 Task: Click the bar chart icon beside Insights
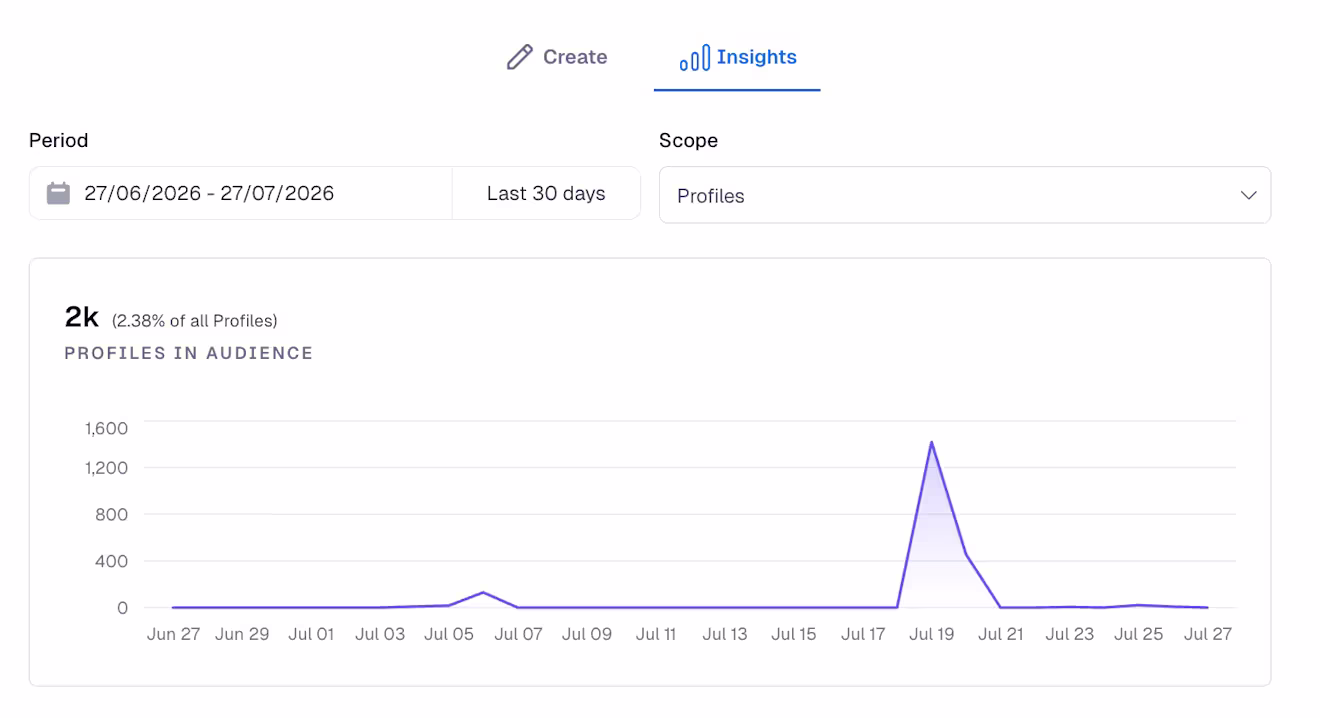pos(694,58)
